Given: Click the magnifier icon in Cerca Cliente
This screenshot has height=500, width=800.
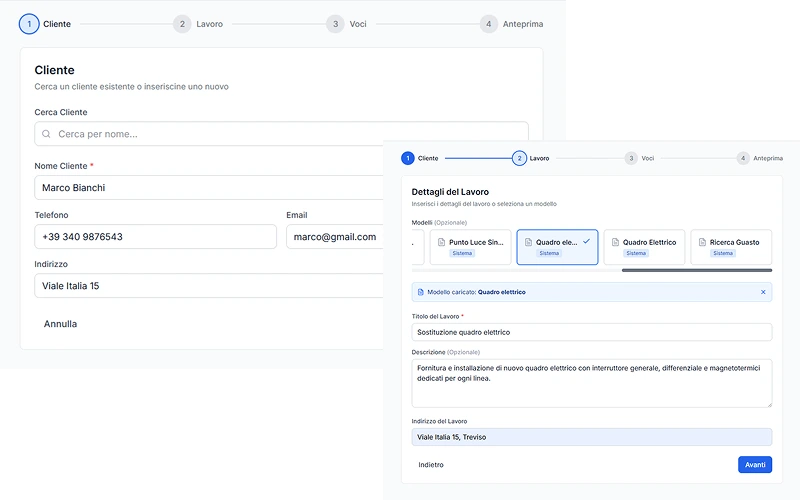Looking at the screenshot, I should 46,134.
